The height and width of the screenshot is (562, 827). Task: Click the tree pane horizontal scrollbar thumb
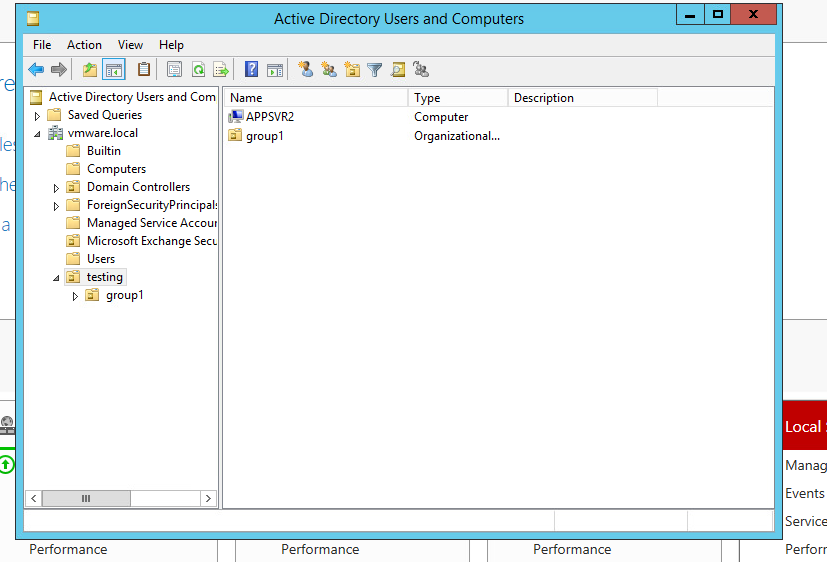coord(86,498)
